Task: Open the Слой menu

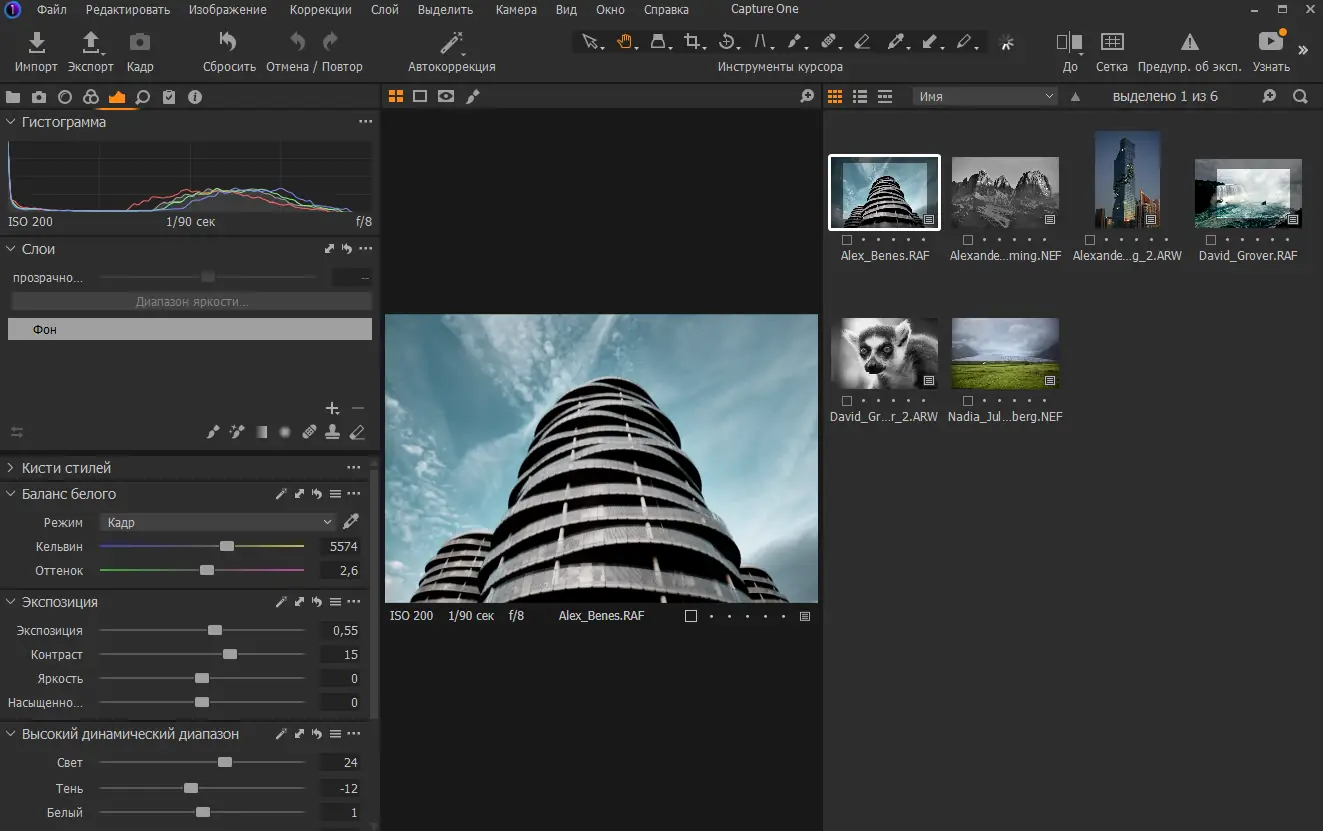Action: pos(384,10)
